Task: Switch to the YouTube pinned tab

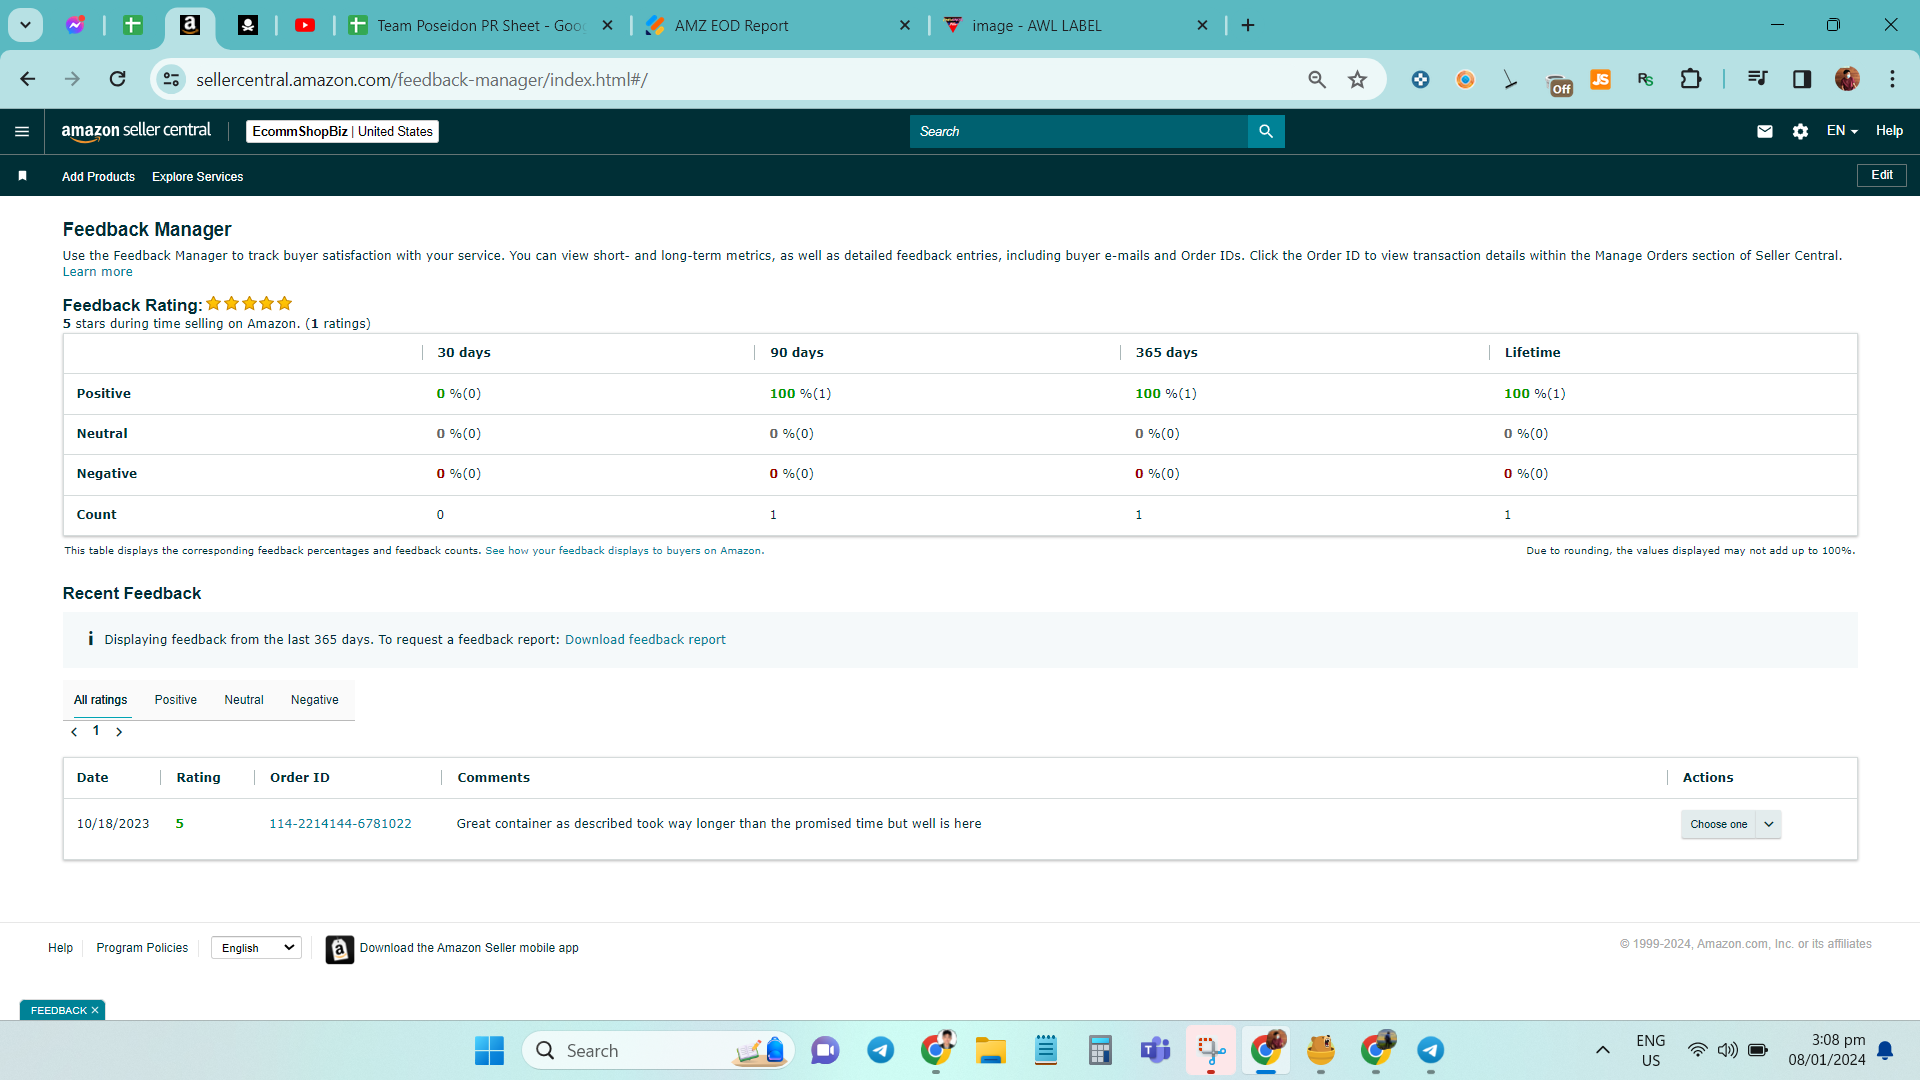Action: [x=305, y=25]
